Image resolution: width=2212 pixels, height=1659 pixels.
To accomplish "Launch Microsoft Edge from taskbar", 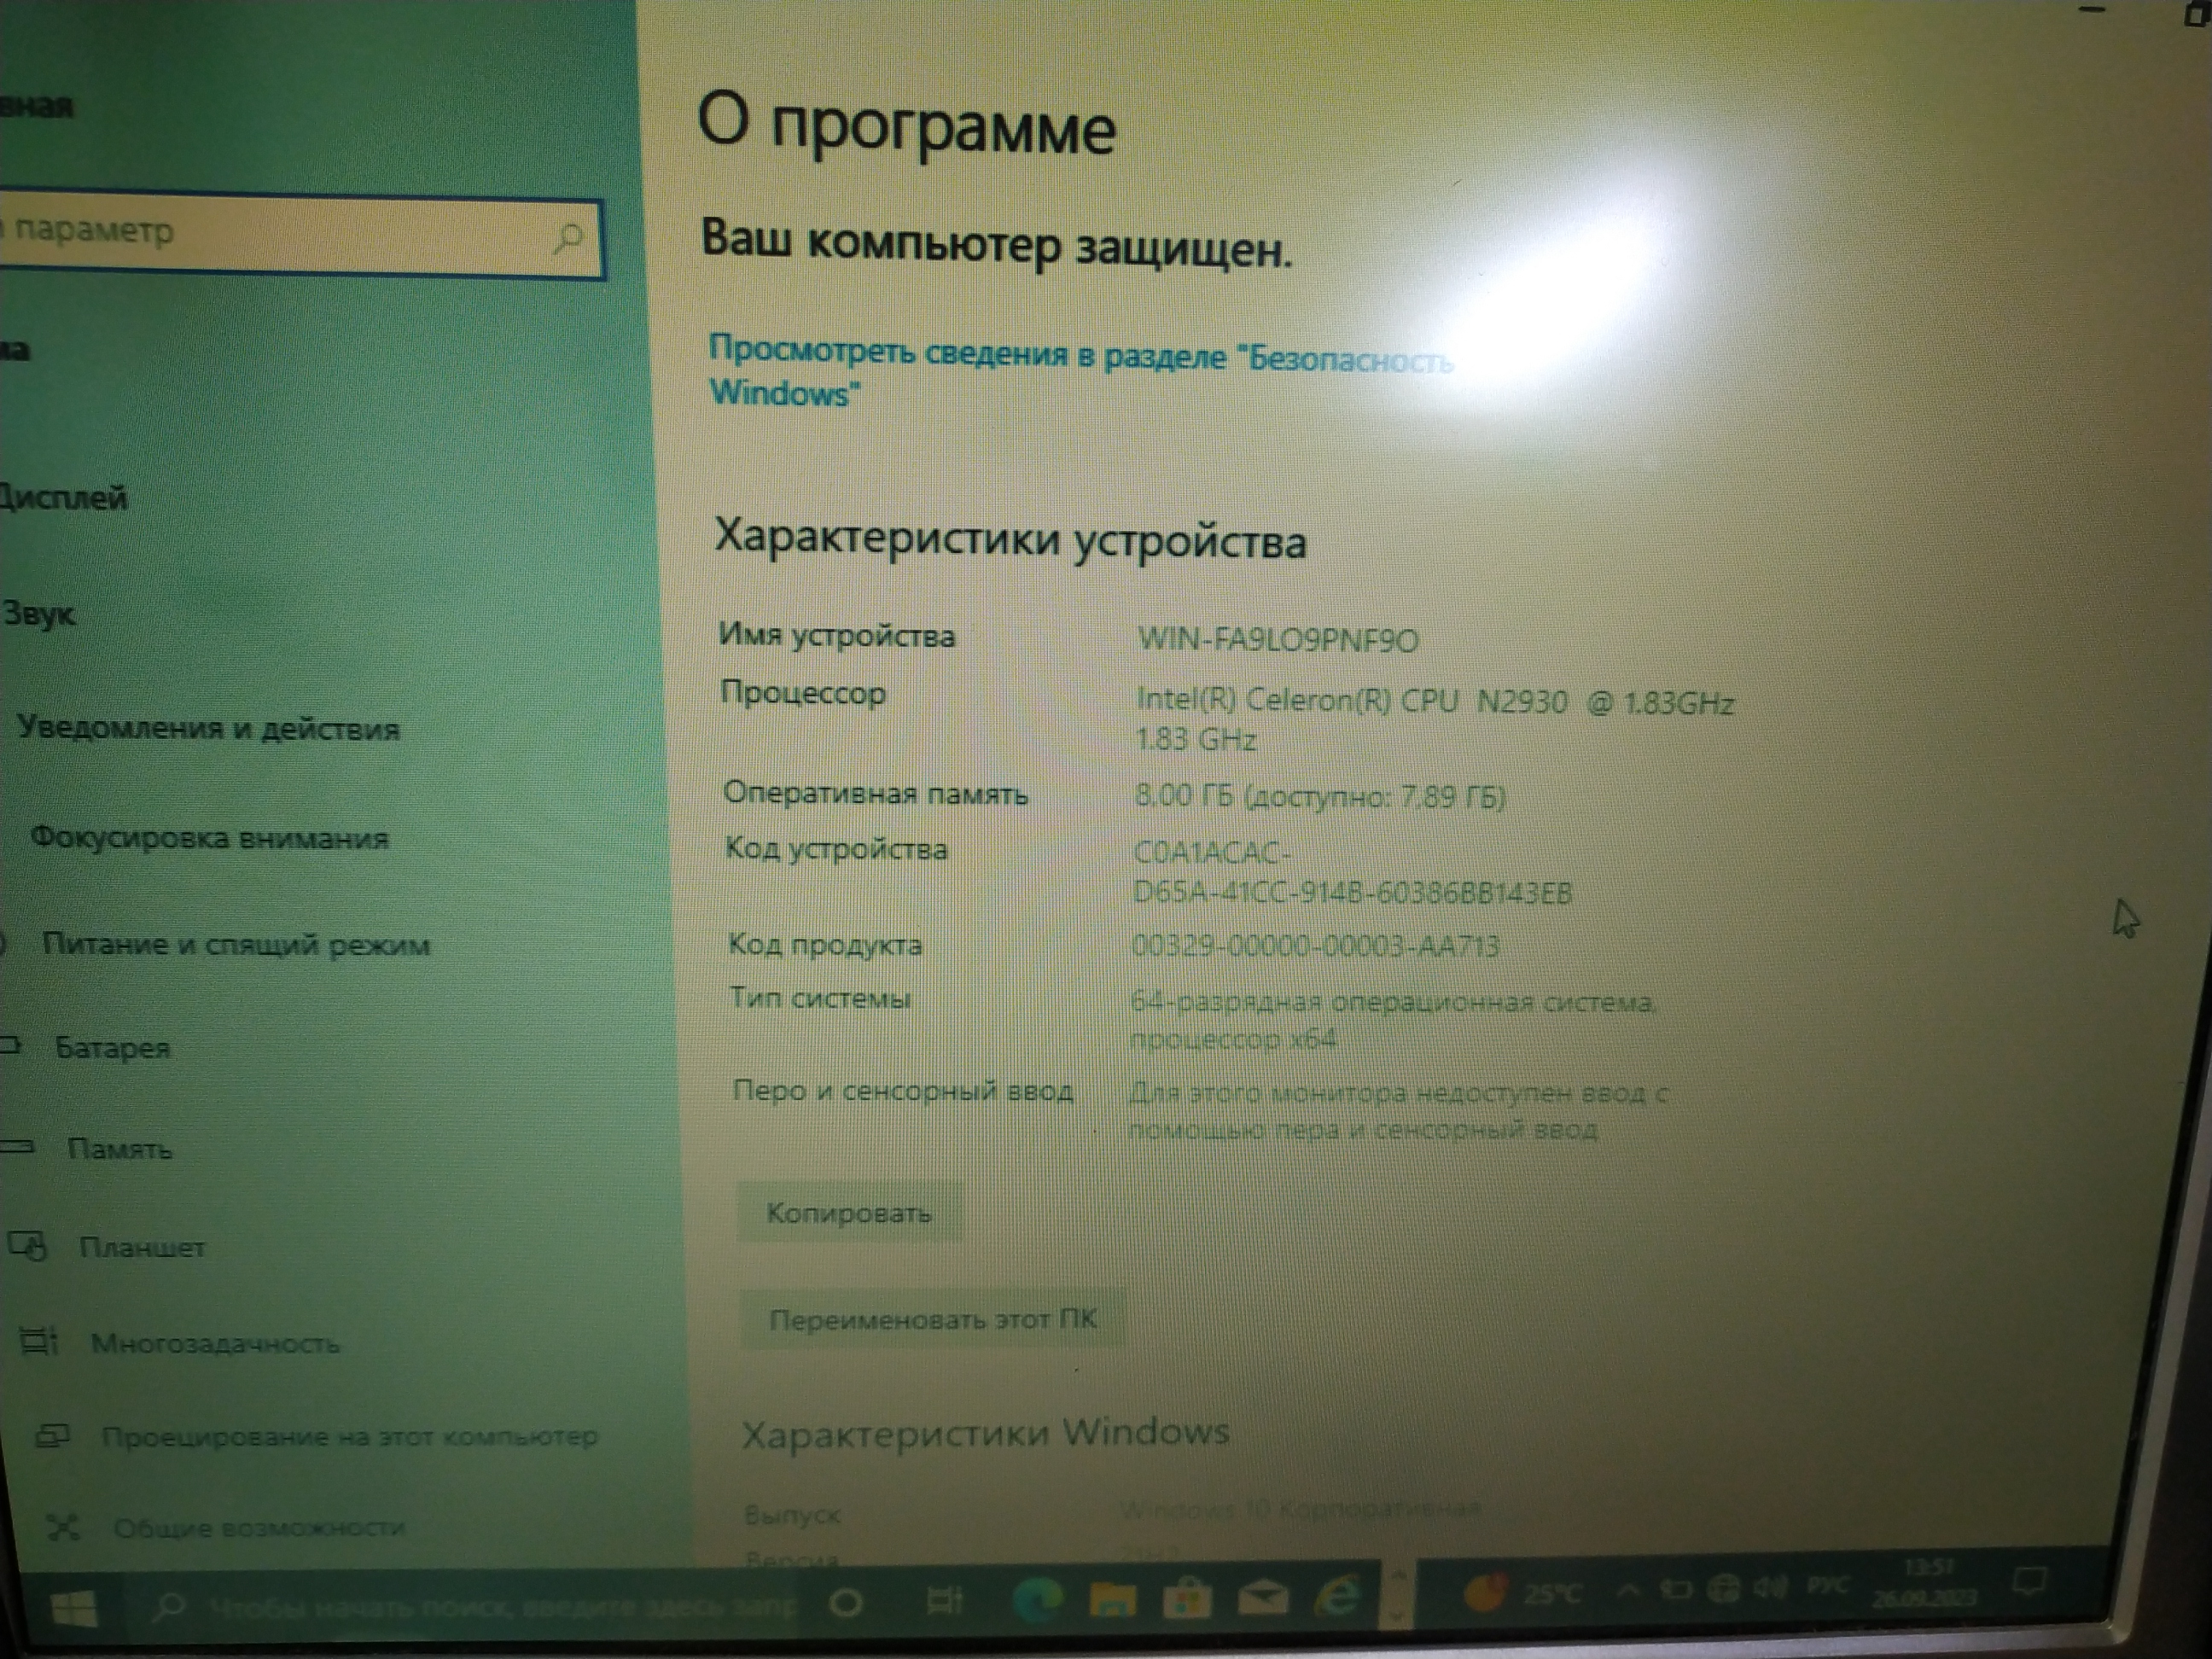I will click(1038, 1600).
